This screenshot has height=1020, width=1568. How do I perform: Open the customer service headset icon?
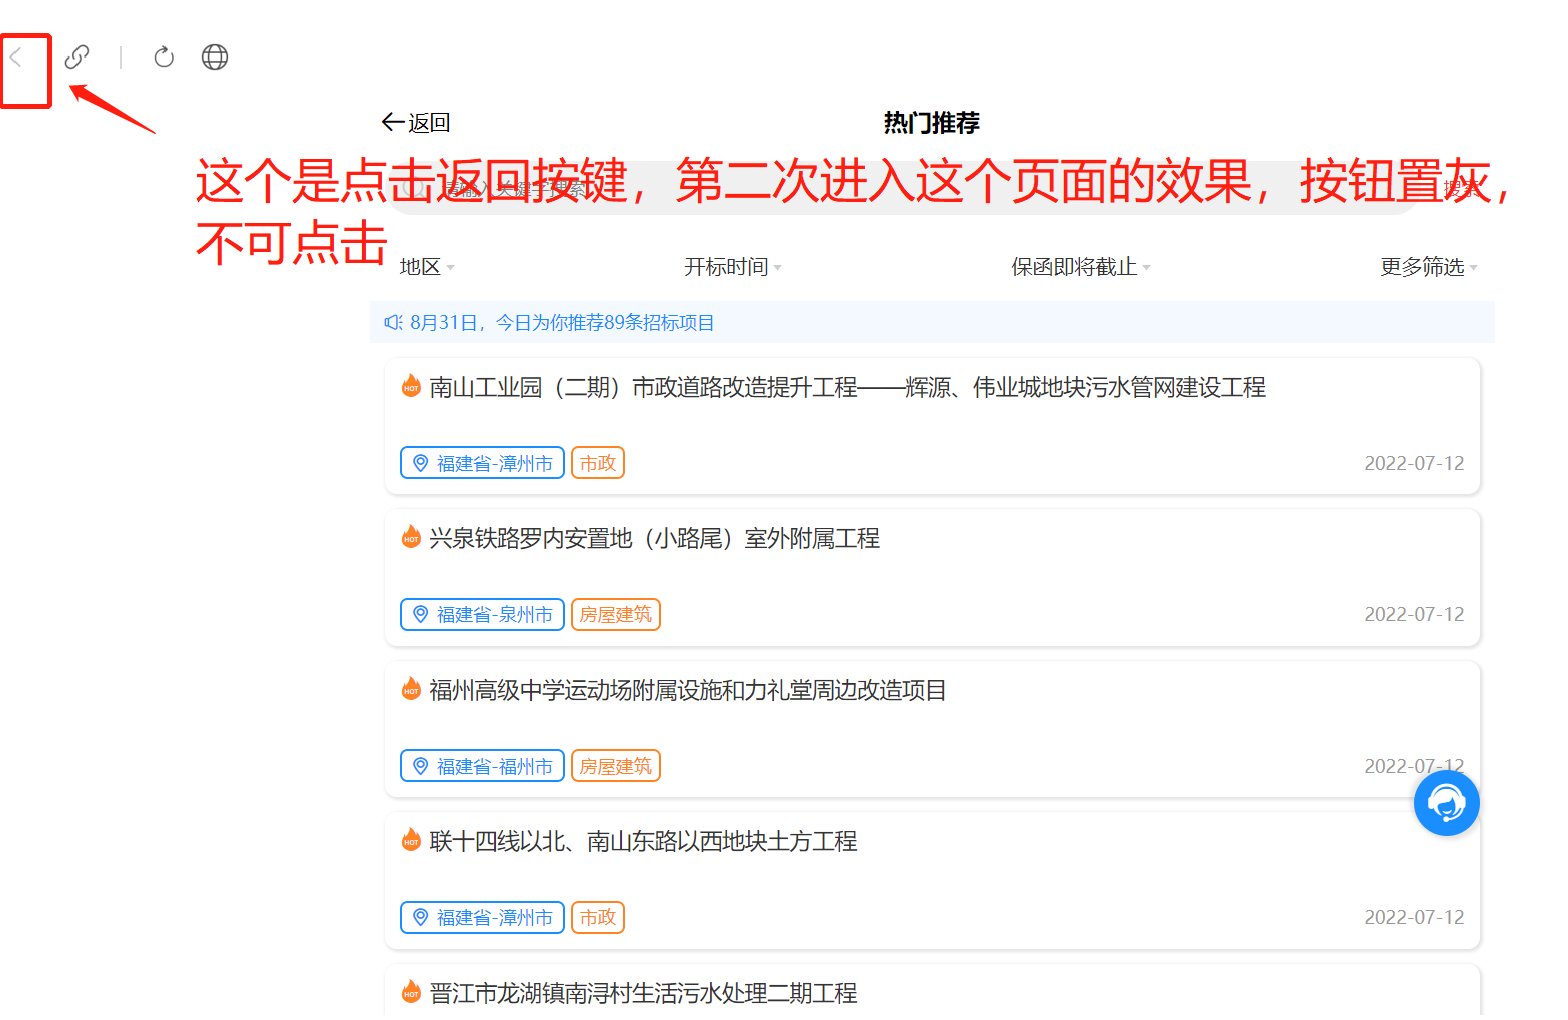pyautogui.click(x=1446, y=803)
